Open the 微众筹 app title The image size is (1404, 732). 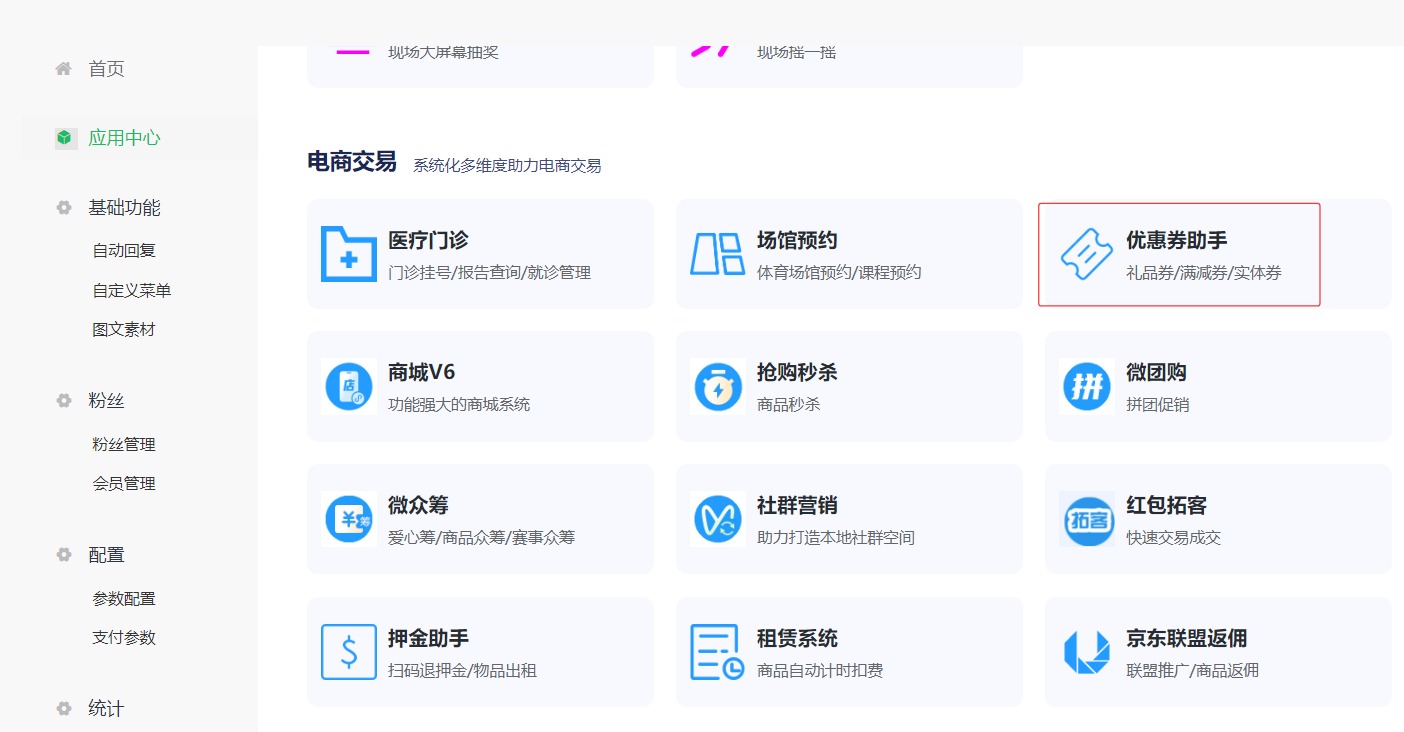tap(418, 506)
